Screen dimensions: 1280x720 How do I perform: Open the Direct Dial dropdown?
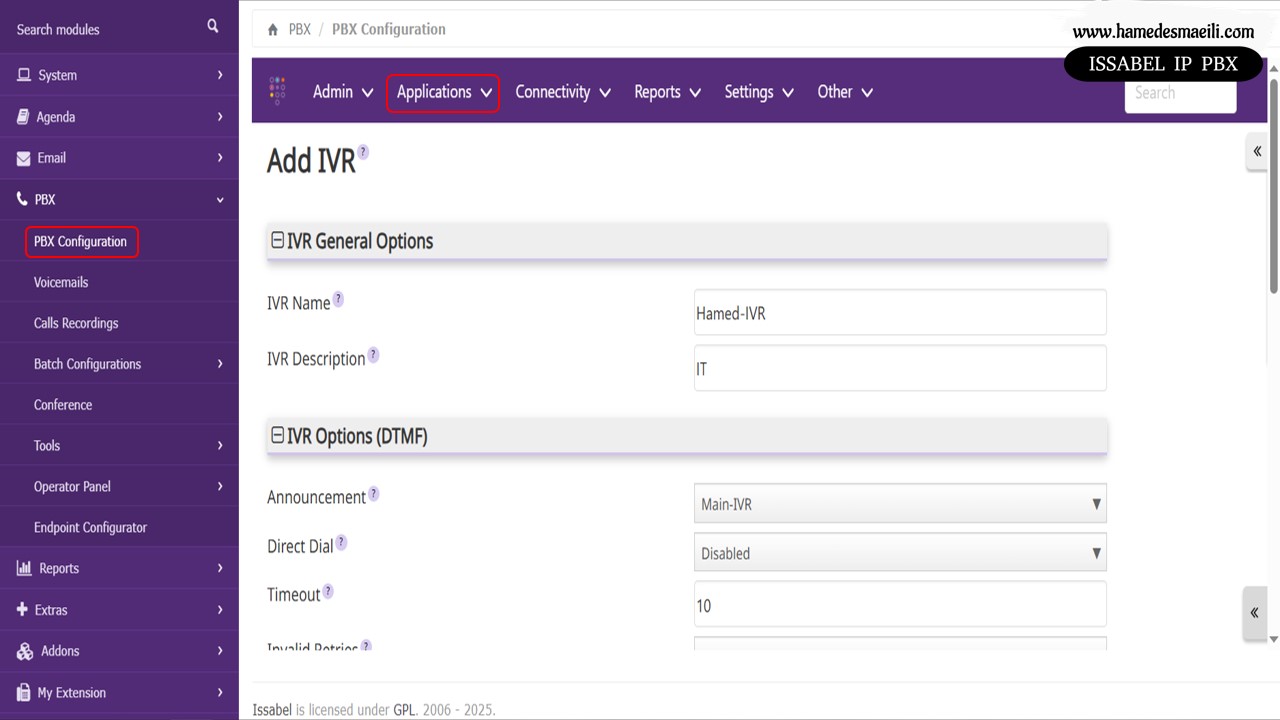(899, 553)
